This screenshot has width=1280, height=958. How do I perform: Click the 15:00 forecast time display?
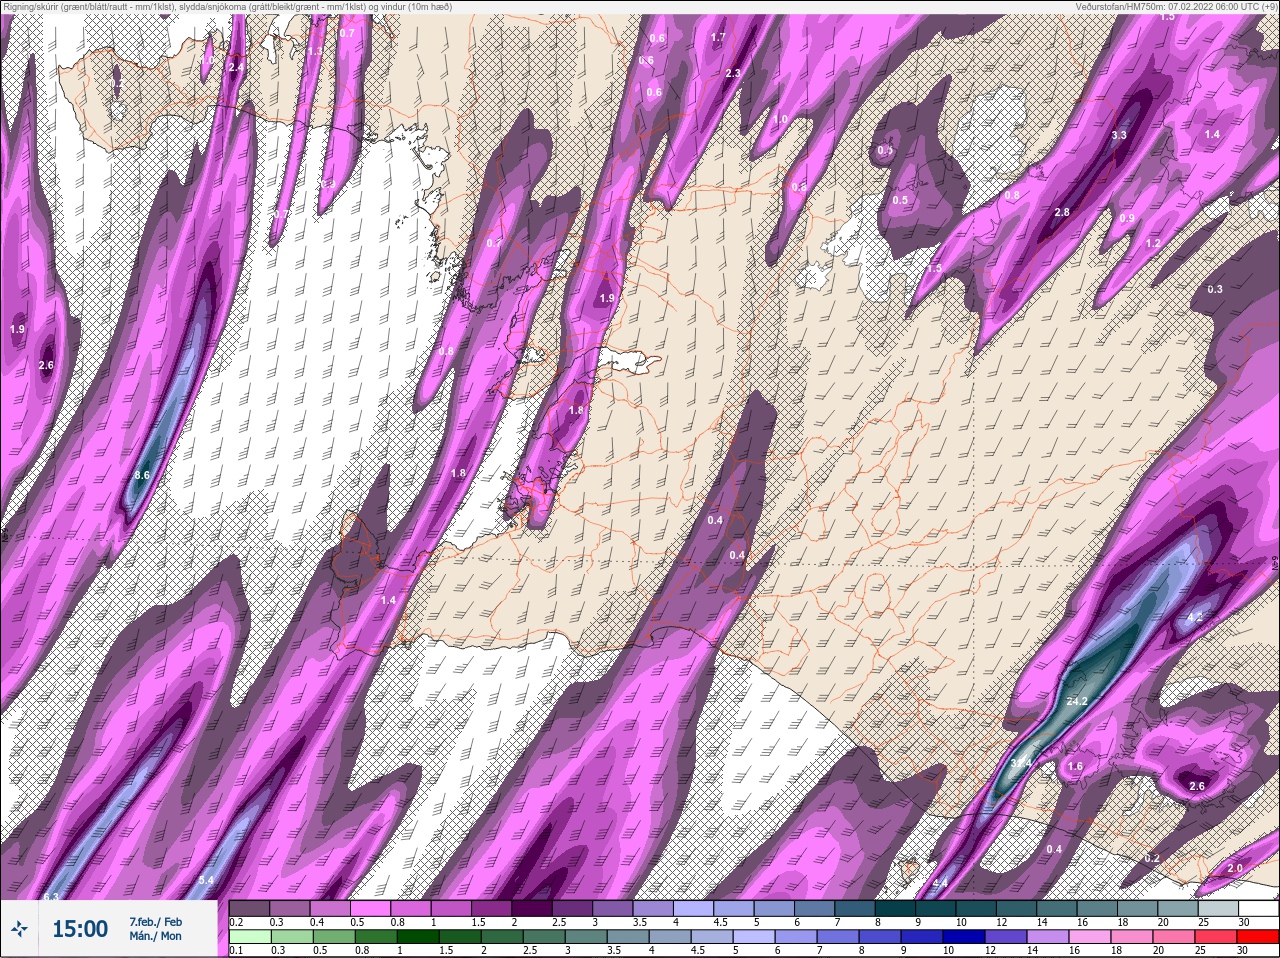(80, 929)
